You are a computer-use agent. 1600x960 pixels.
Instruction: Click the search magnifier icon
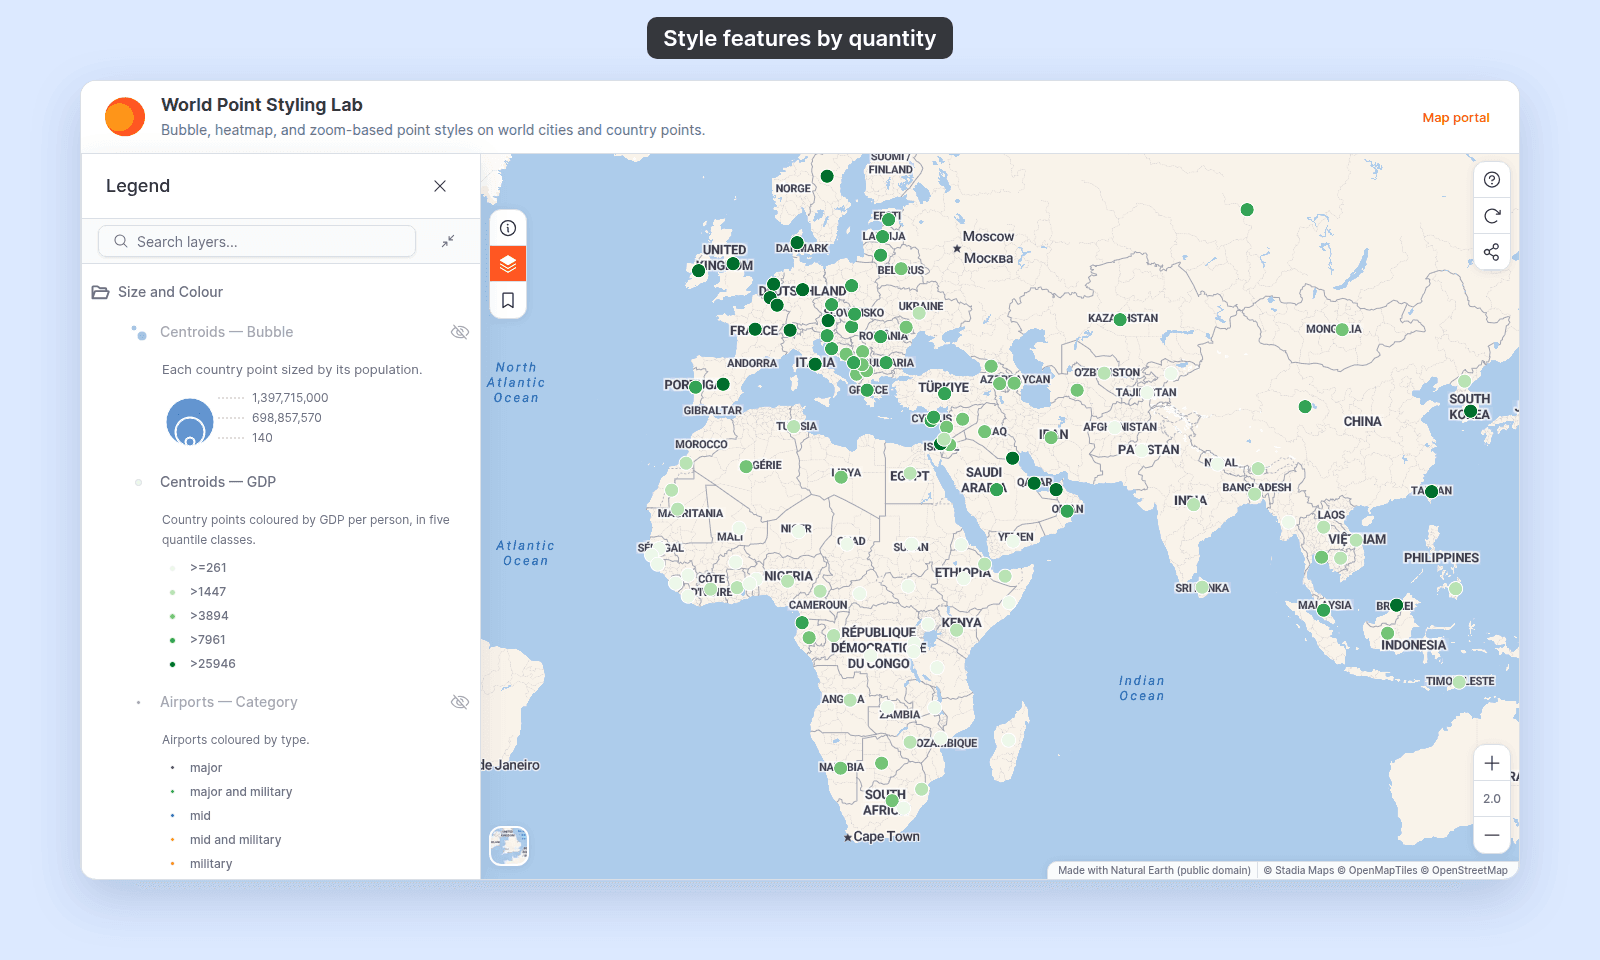click(x=121, y=241)
